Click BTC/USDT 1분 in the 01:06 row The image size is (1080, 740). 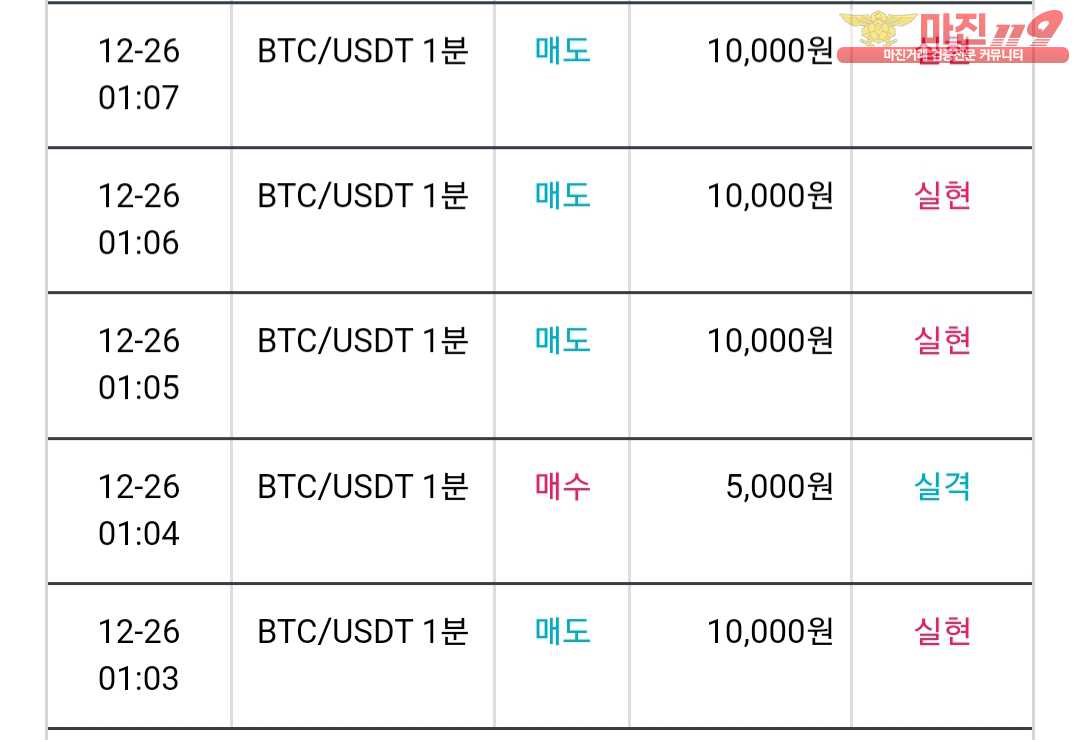363,196
